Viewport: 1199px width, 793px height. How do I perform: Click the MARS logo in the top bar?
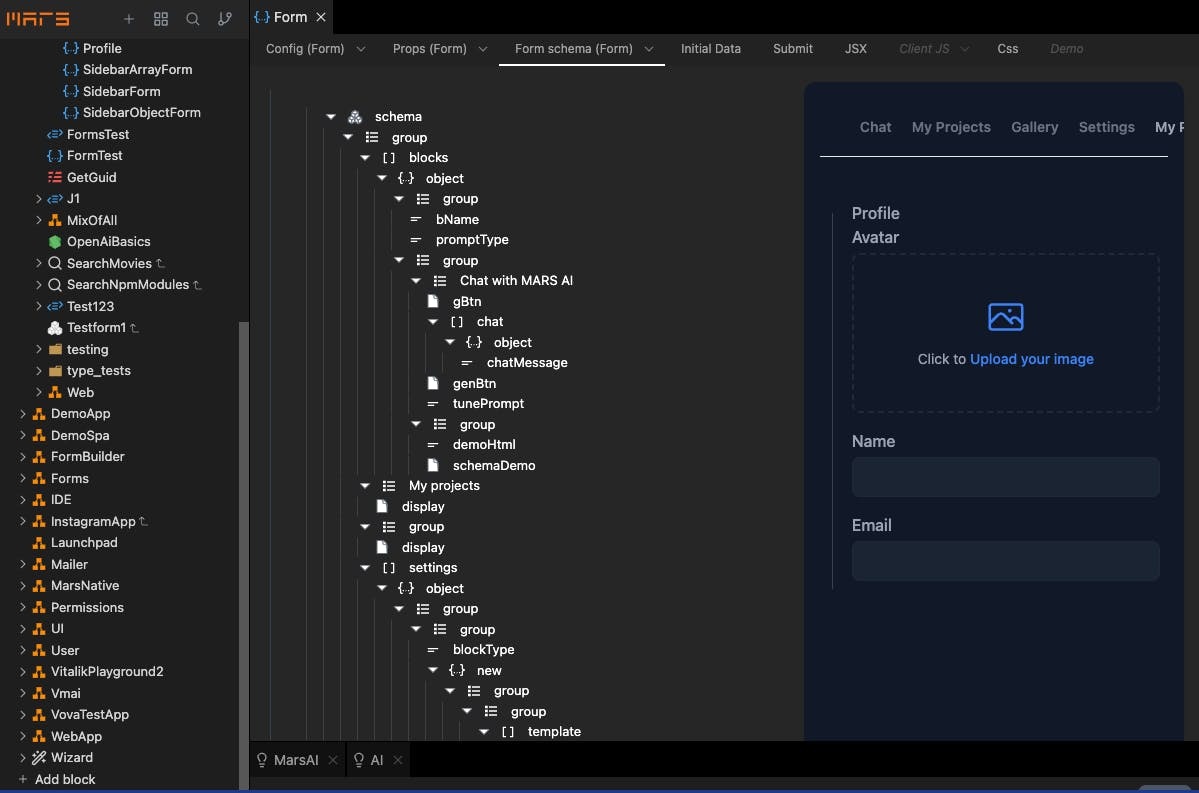tap(37, 18)
